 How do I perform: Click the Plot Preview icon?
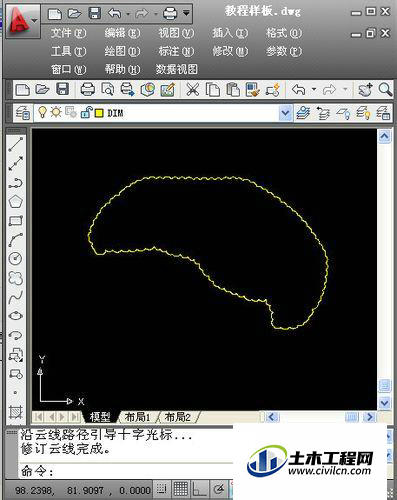107,90
